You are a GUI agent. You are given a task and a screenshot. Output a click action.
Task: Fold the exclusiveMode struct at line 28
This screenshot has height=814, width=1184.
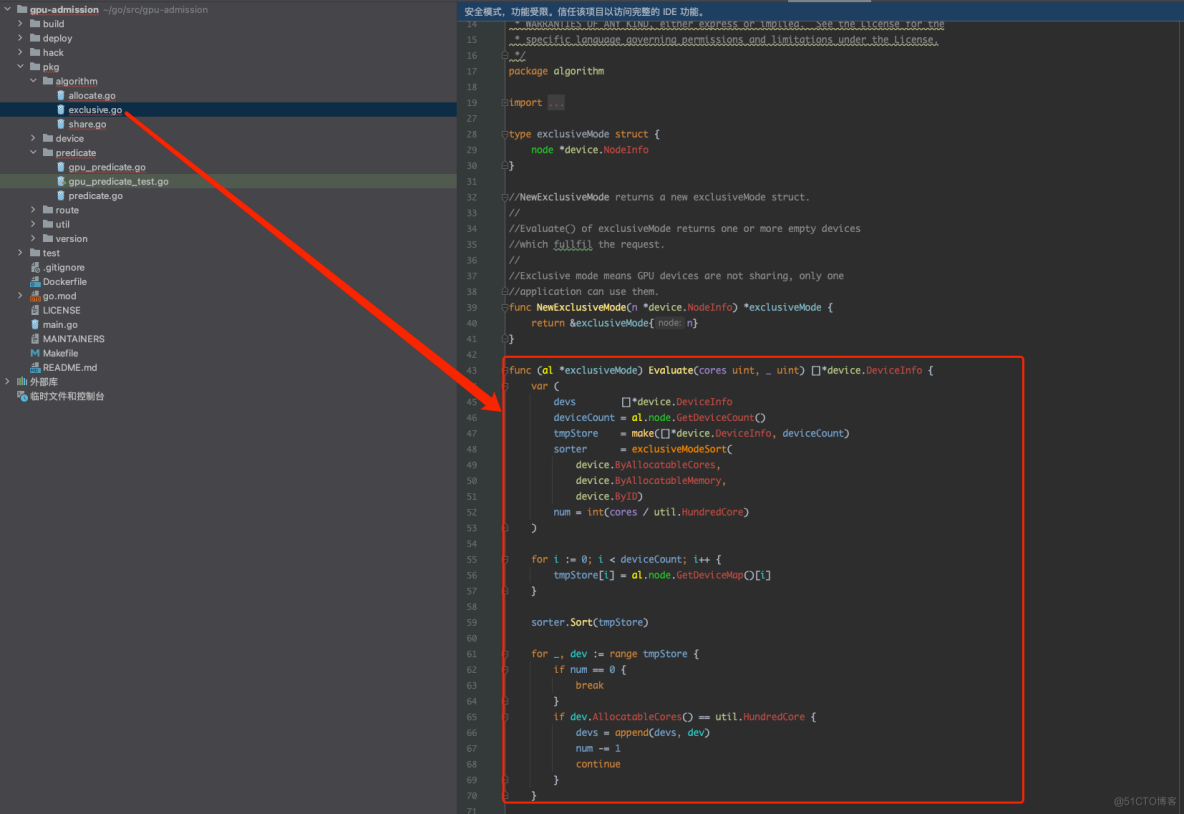point(505,134)
